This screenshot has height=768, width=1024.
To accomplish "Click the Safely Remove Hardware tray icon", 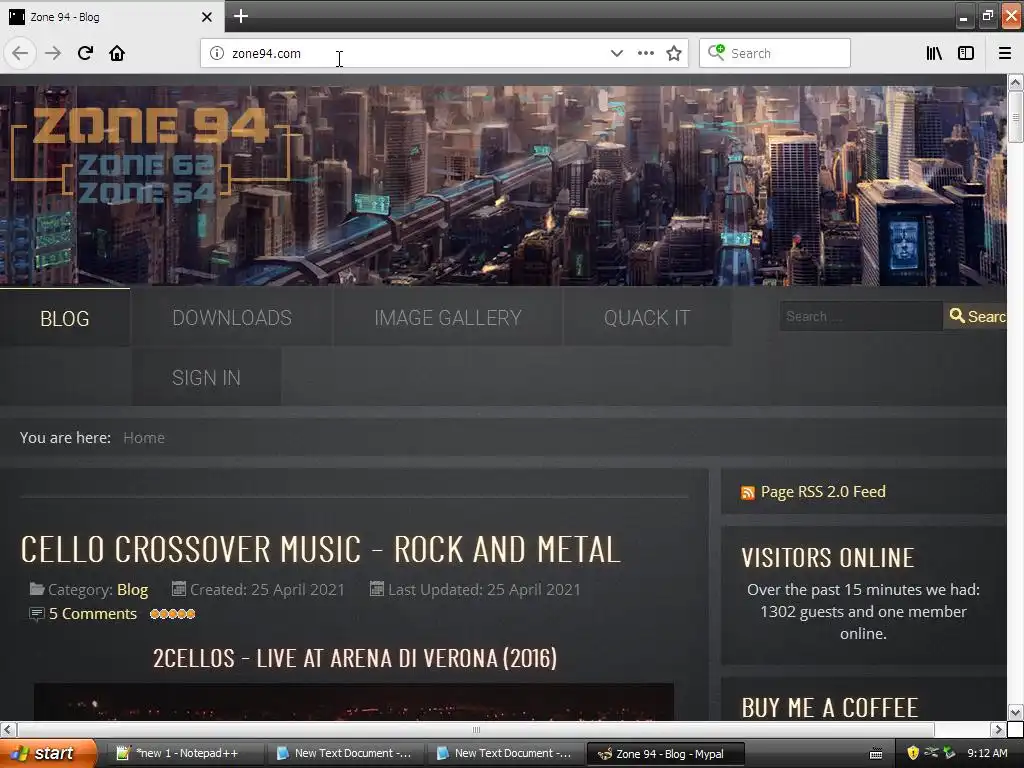I will pos(949,753).
